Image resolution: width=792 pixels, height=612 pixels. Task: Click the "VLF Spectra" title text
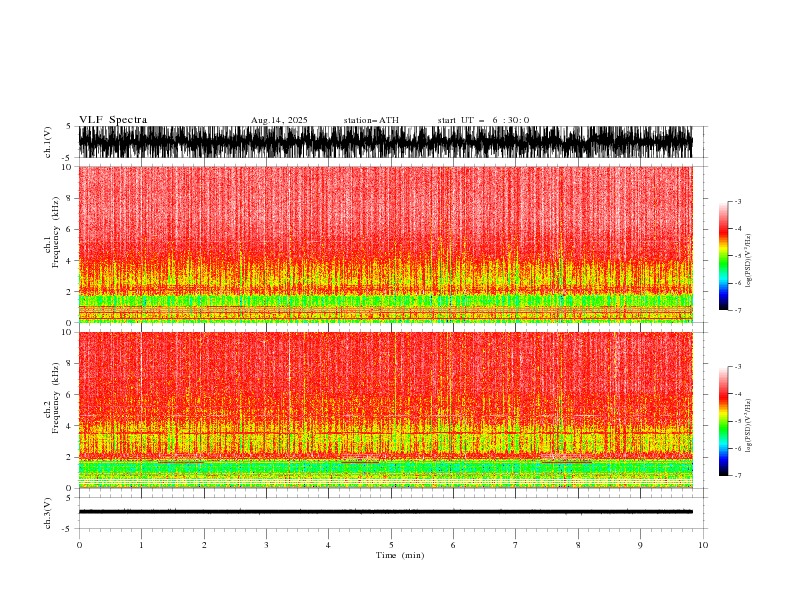113,120
